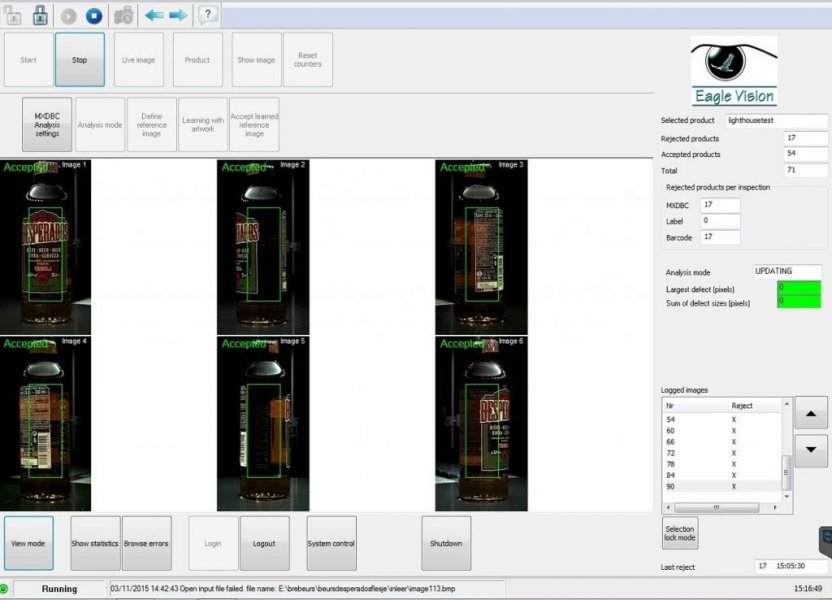Switch to Live image
The image size is (832, 600).
point(138,59)
